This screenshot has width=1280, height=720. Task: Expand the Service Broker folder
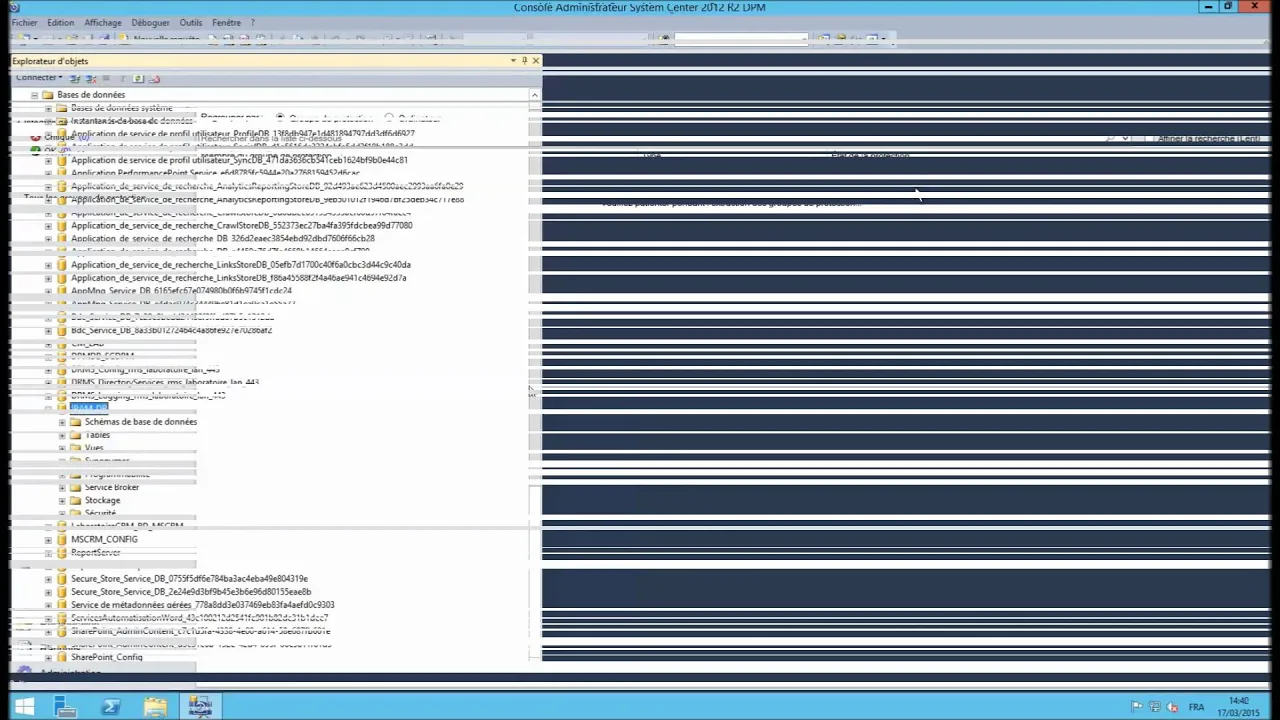pos(62,488)
